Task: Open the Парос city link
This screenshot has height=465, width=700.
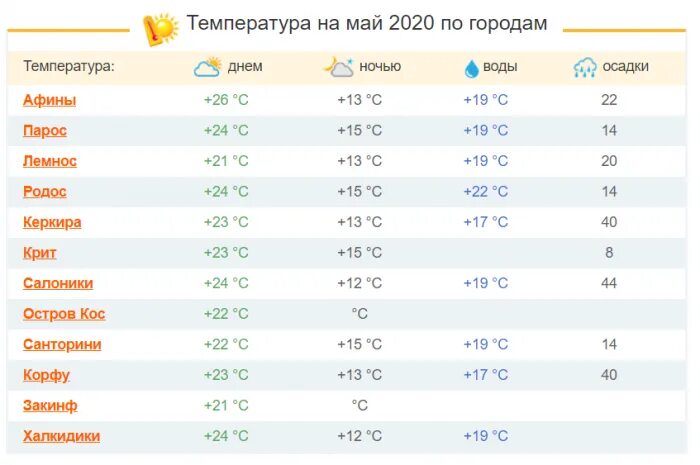Action: click(x=46, y=130)
